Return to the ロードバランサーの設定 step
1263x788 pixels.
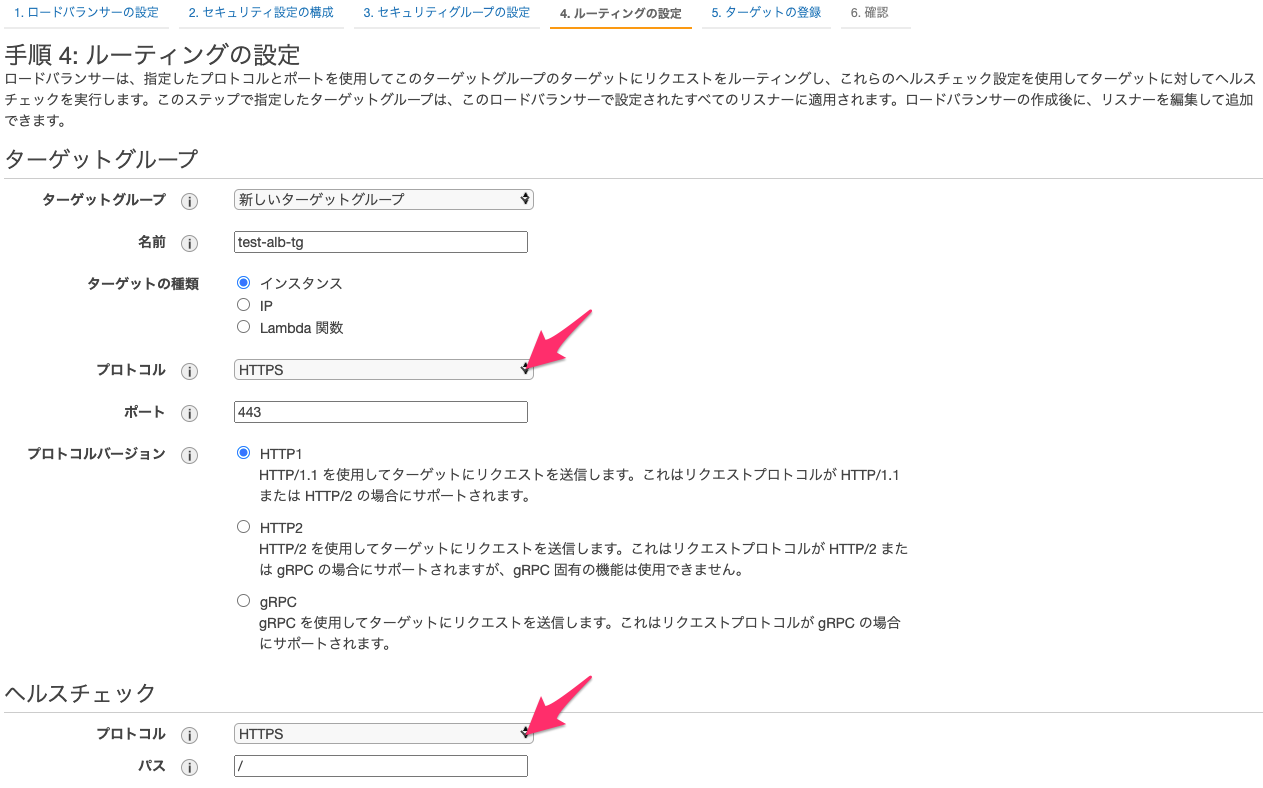pos(84,12)
